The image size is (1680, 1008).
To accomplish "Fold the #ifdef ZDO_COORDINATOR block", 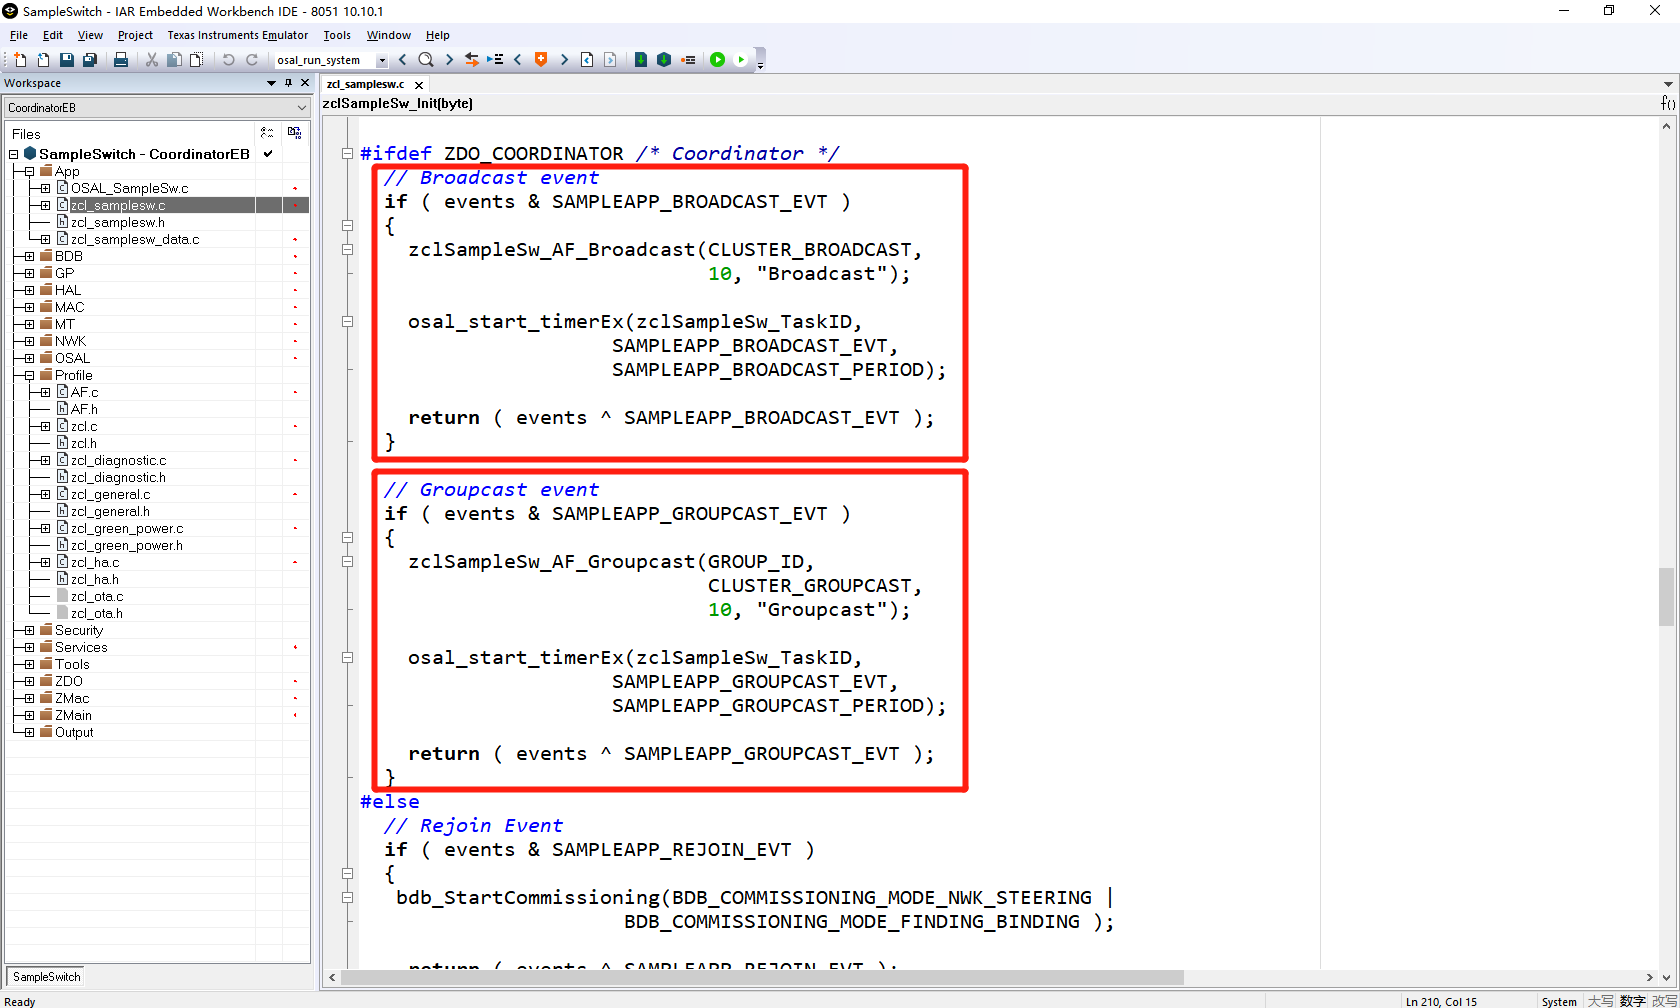I will (x=347, y=153).
